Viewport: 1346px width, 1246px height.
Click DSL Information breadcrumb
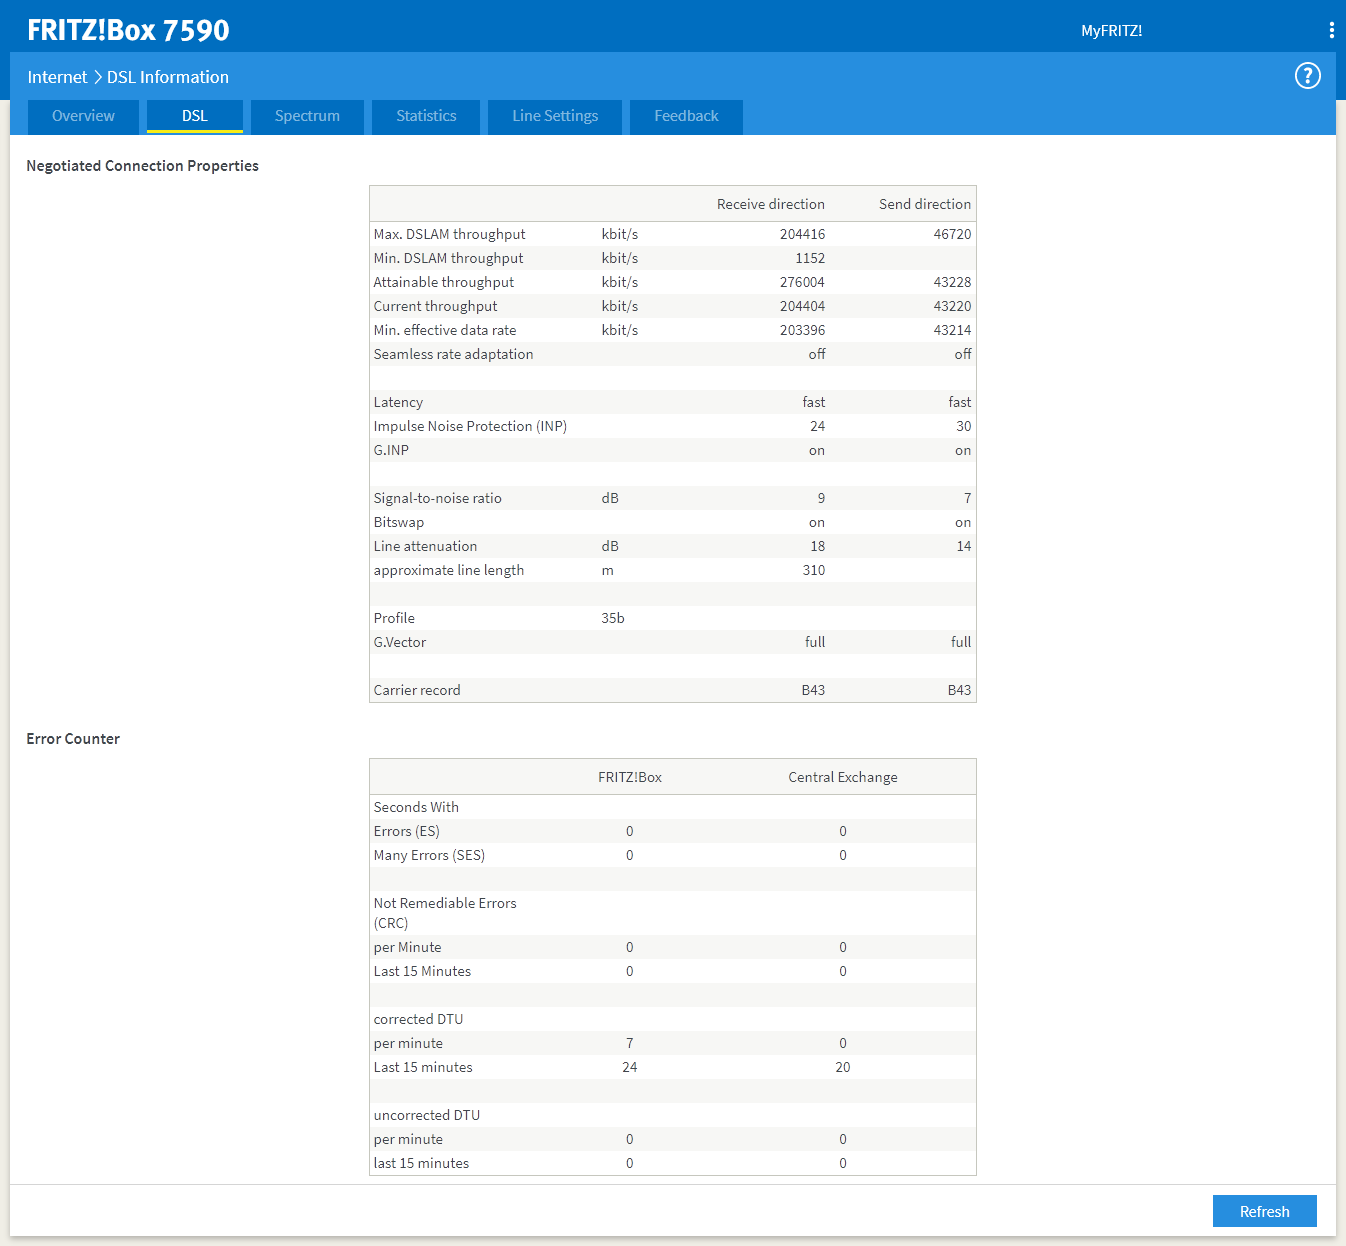(x=168, y=77)
